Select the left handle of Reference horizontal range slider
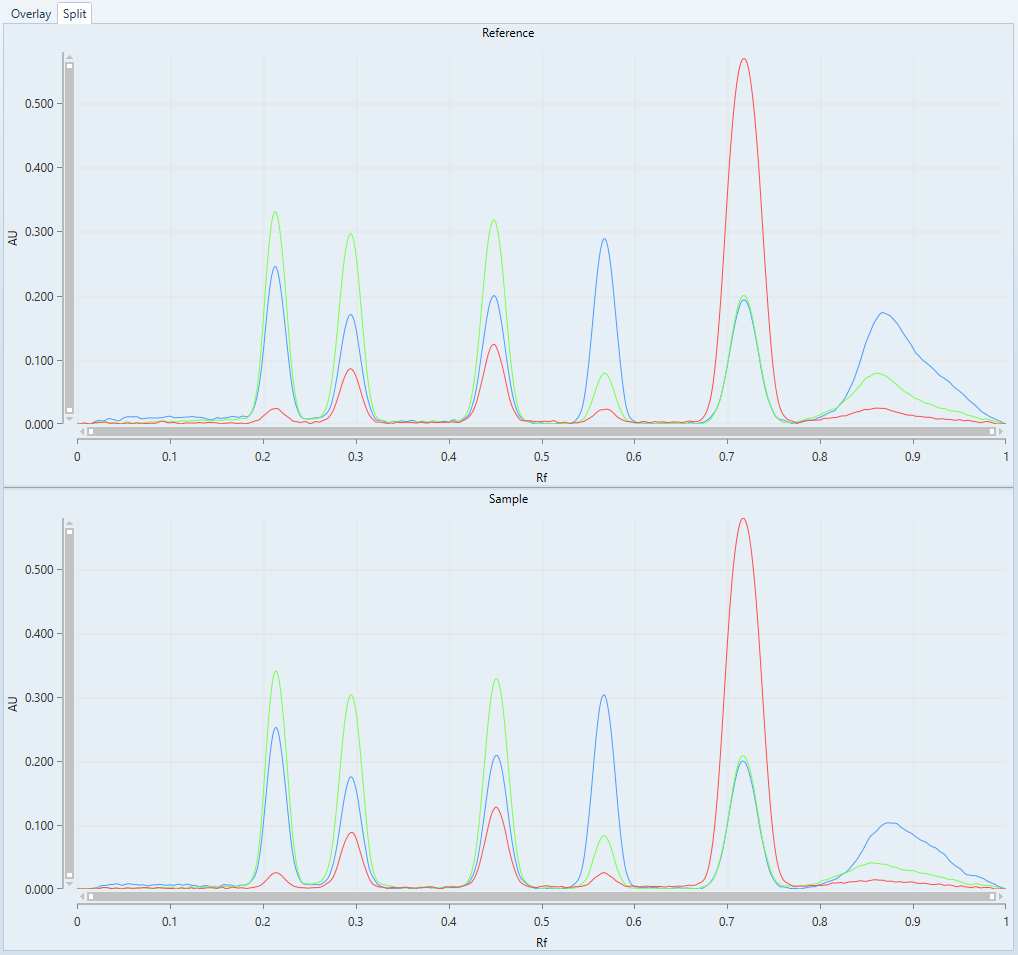Screen dimensions: 1018x955 [x=91, y=431]
